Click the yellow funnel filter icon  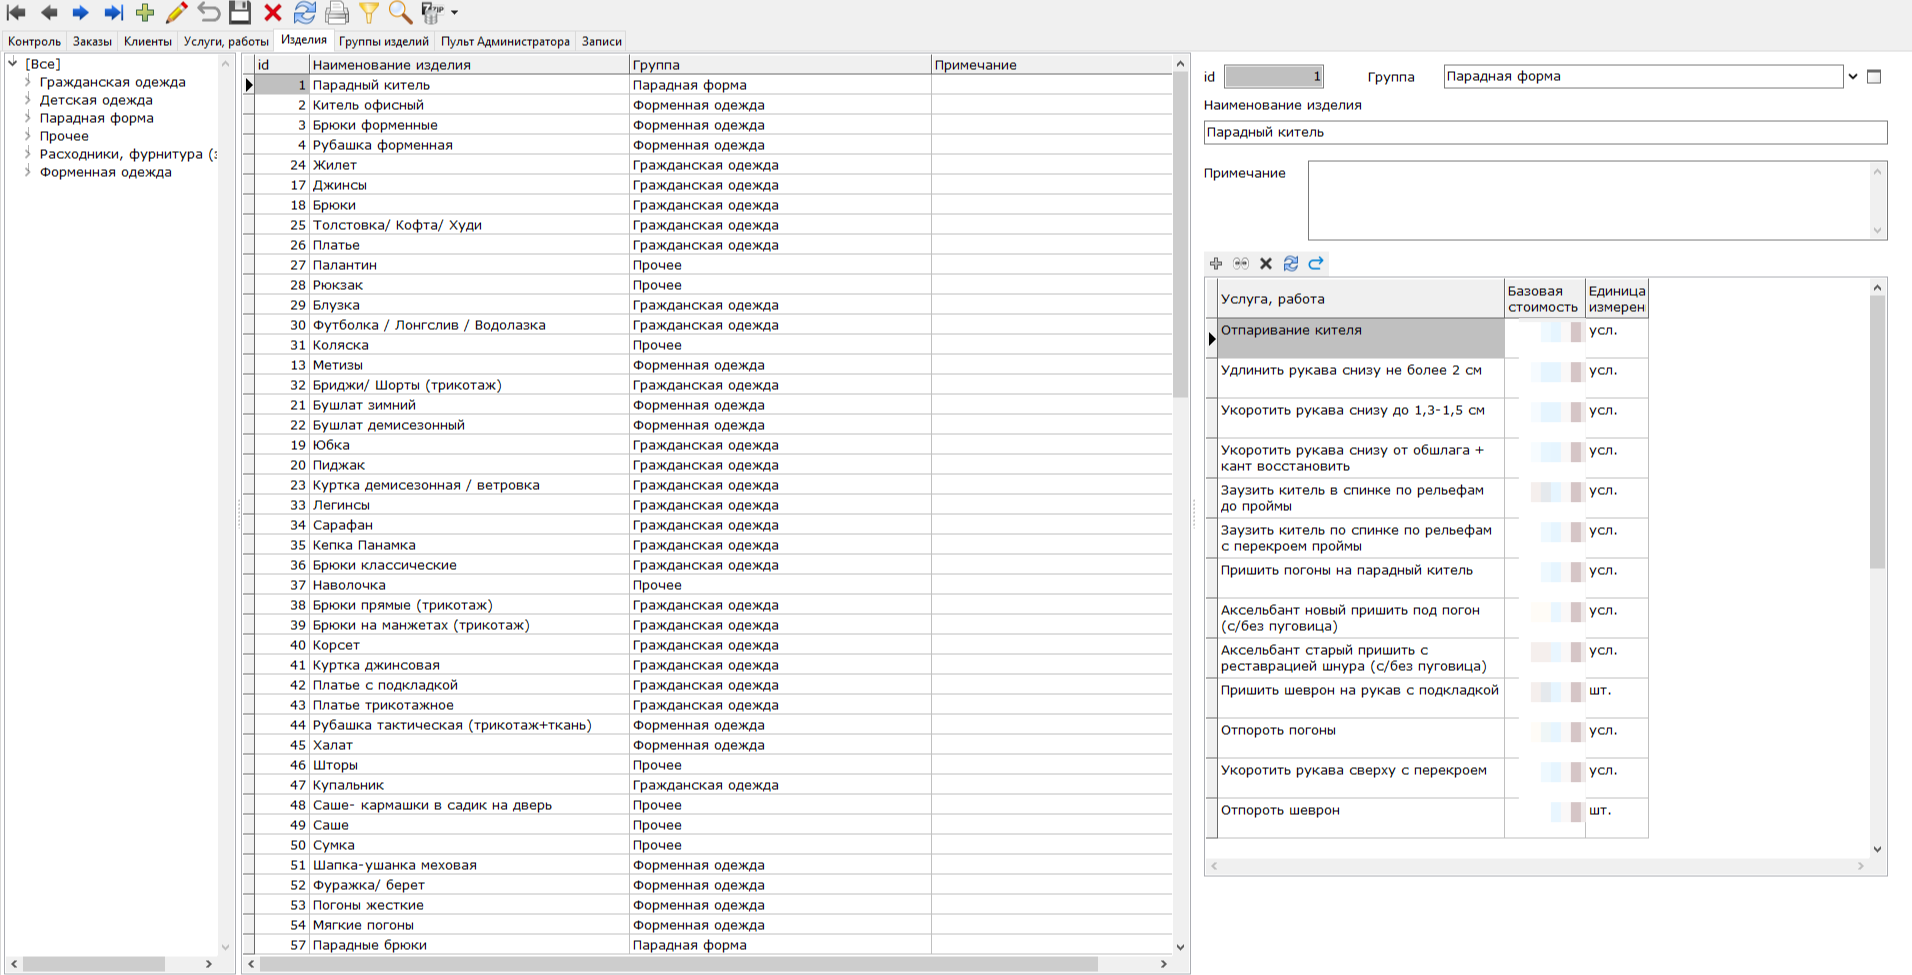tap(369, 13)
